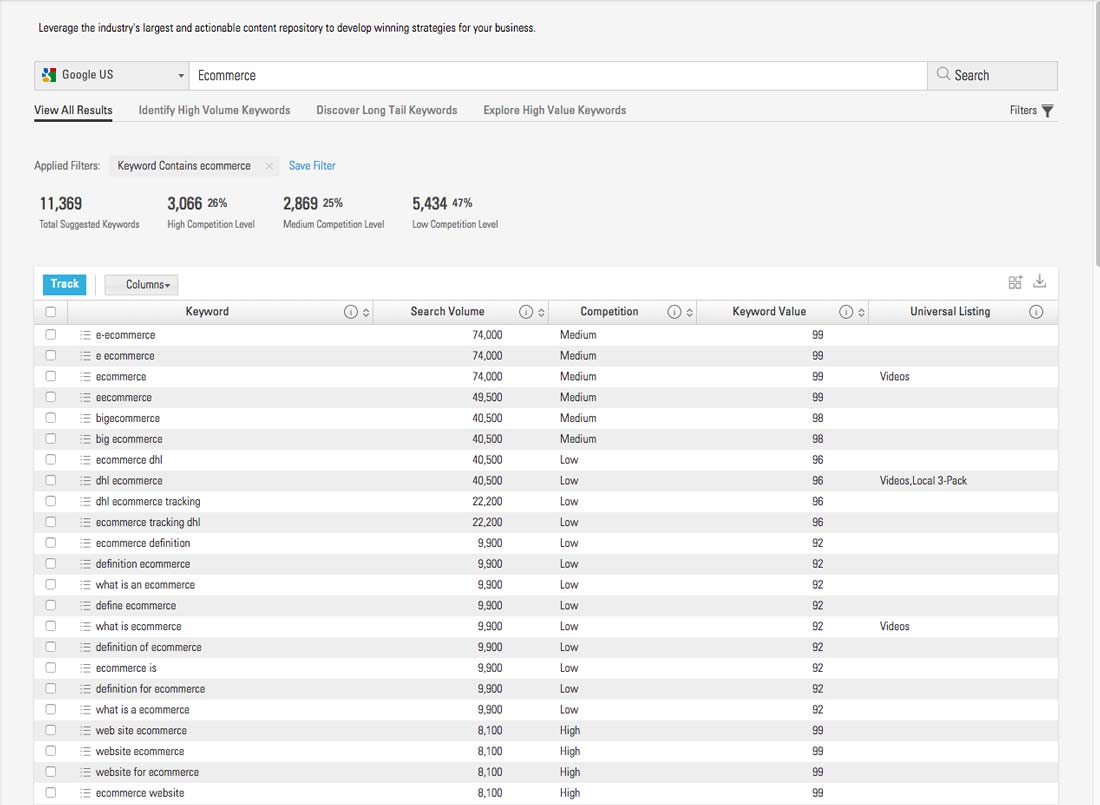Screen dimensions: 1100x805
Task: Click the download export icon above table
Action: click(x=1040, y=282)
